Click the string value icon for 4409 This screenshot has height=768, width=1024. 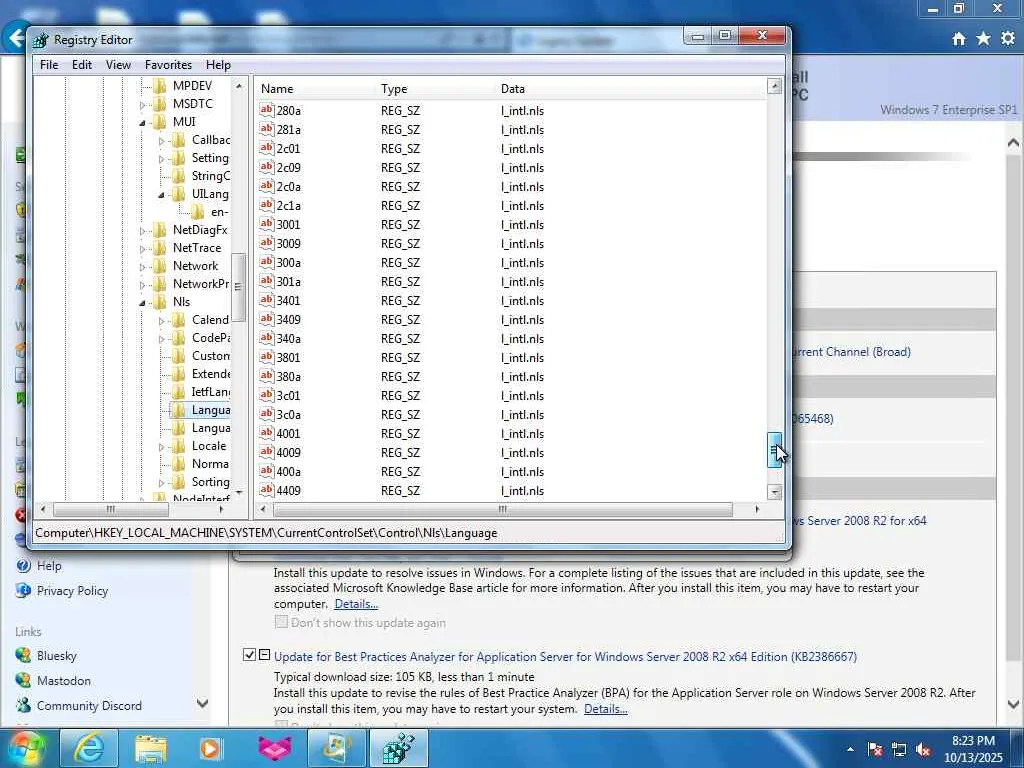pyautogui.click(x=266, y=490)
